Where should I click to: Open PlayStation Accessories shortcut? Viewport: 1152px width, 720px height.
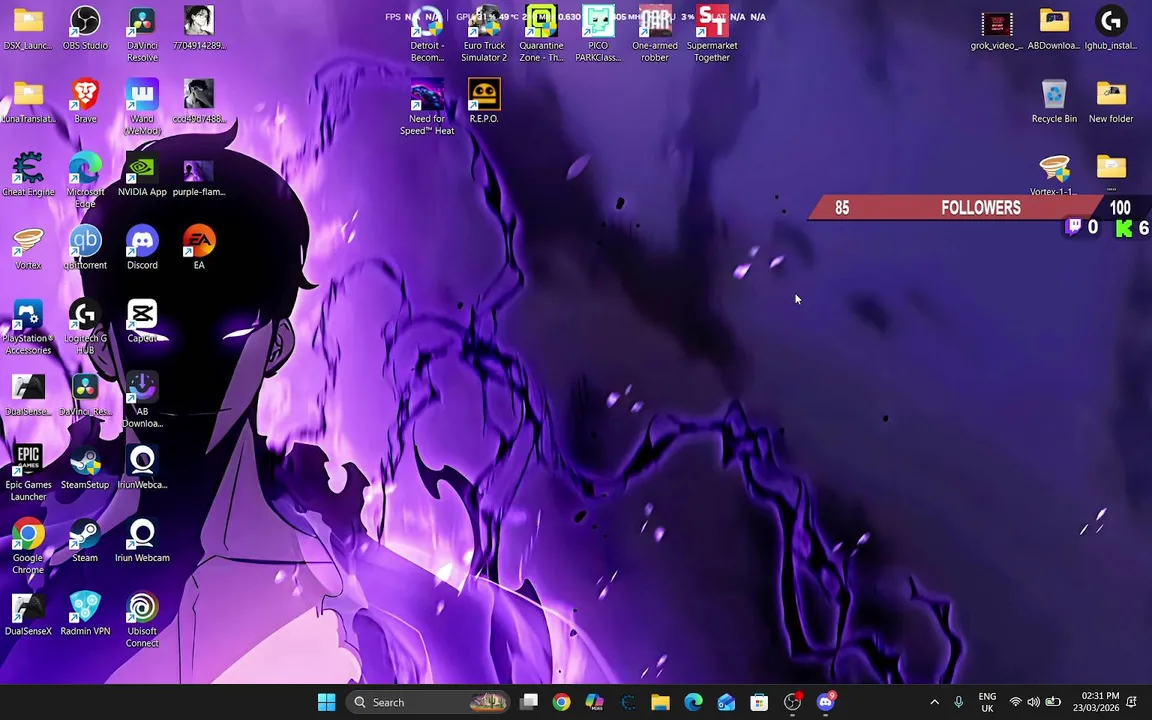tap(28, 328)
